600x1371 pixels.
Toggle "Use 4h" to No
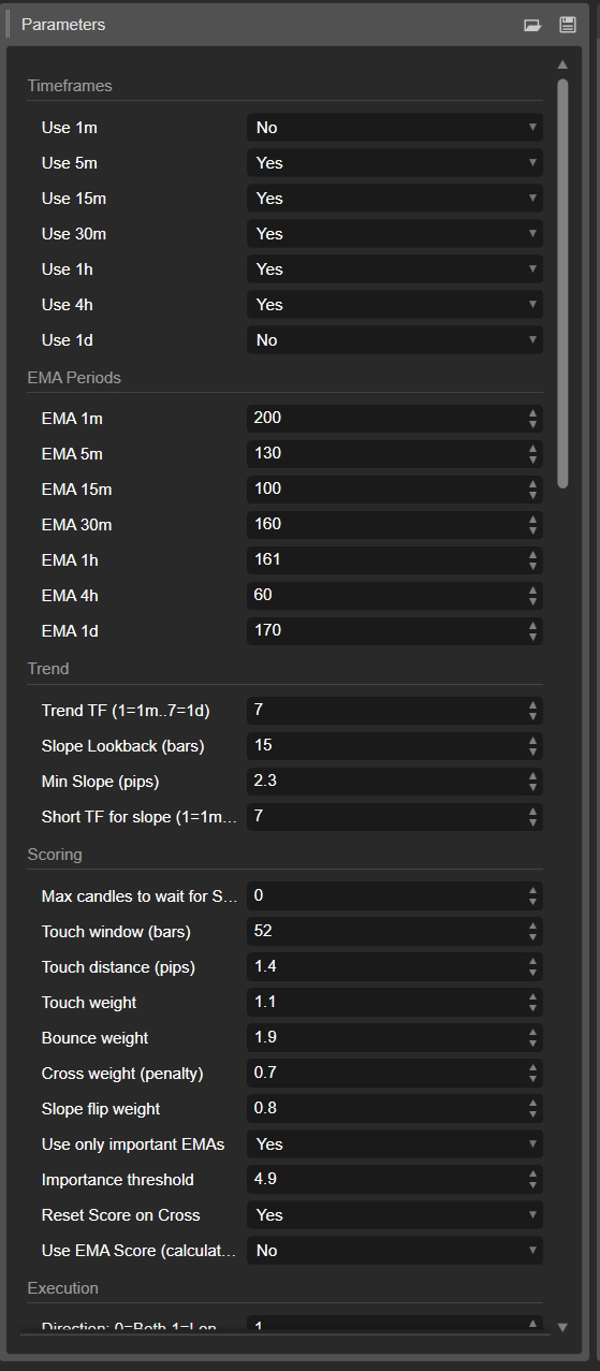coord(394,304)
